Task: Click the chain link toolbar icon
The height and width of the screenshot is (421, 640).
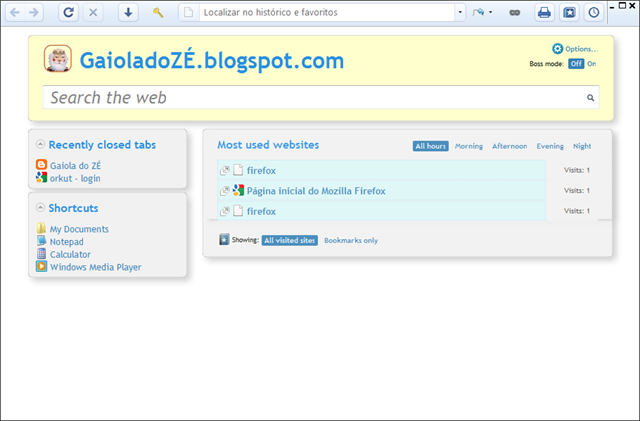Action: (515, 13)
